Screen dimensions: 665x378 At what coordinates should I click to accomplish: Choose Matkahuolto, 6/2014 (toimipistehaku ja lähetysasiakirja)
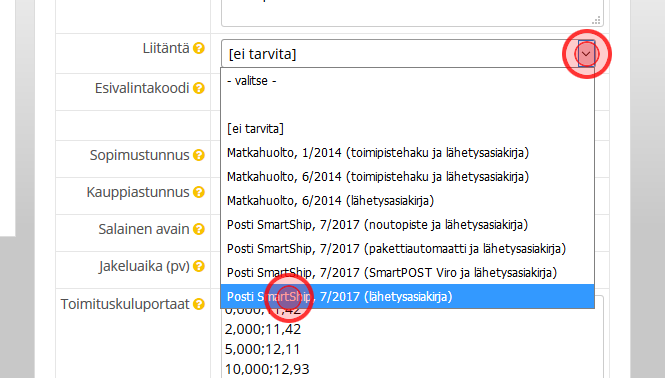407,176
